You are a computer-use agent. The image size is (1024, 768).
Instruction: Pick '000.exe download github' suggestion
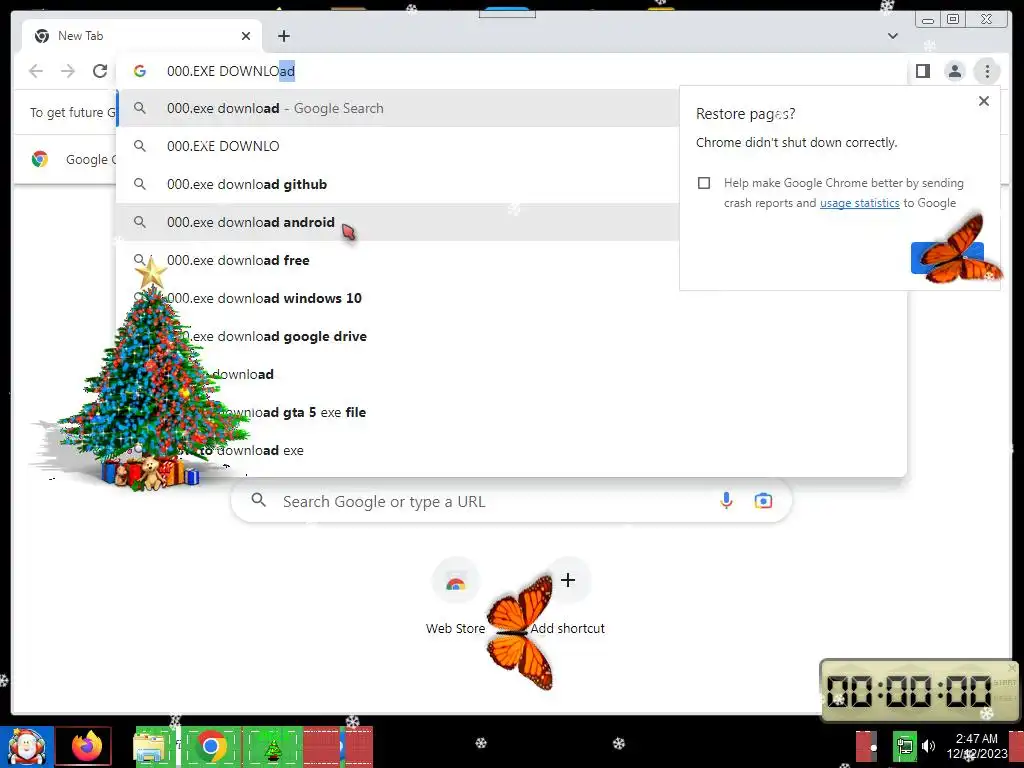coord(398,184)
